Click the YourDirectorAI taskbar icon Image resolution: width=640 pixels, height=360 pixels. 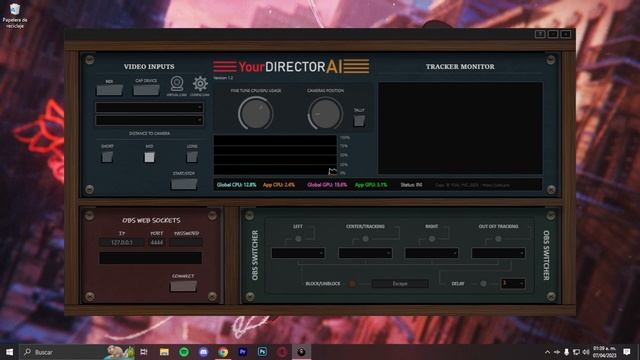pos(301,352)
